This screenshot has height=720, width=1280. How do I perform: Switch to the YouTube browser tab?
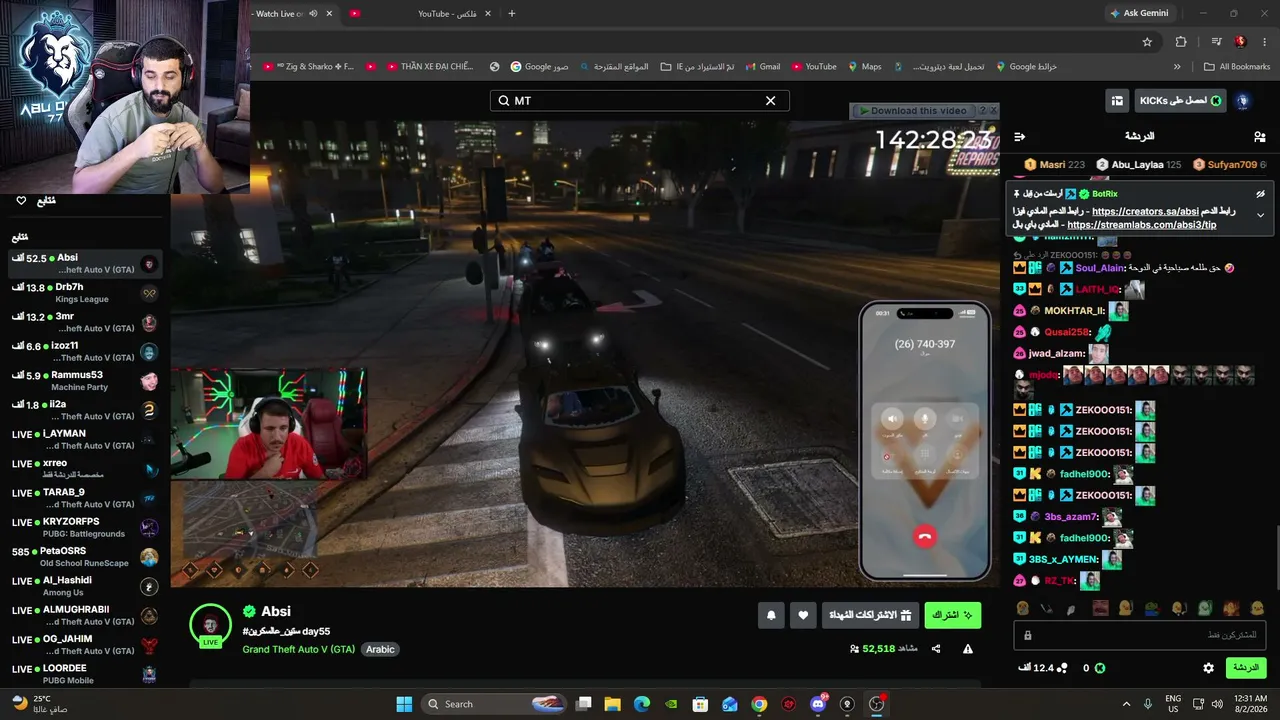[x=420, y=14]
